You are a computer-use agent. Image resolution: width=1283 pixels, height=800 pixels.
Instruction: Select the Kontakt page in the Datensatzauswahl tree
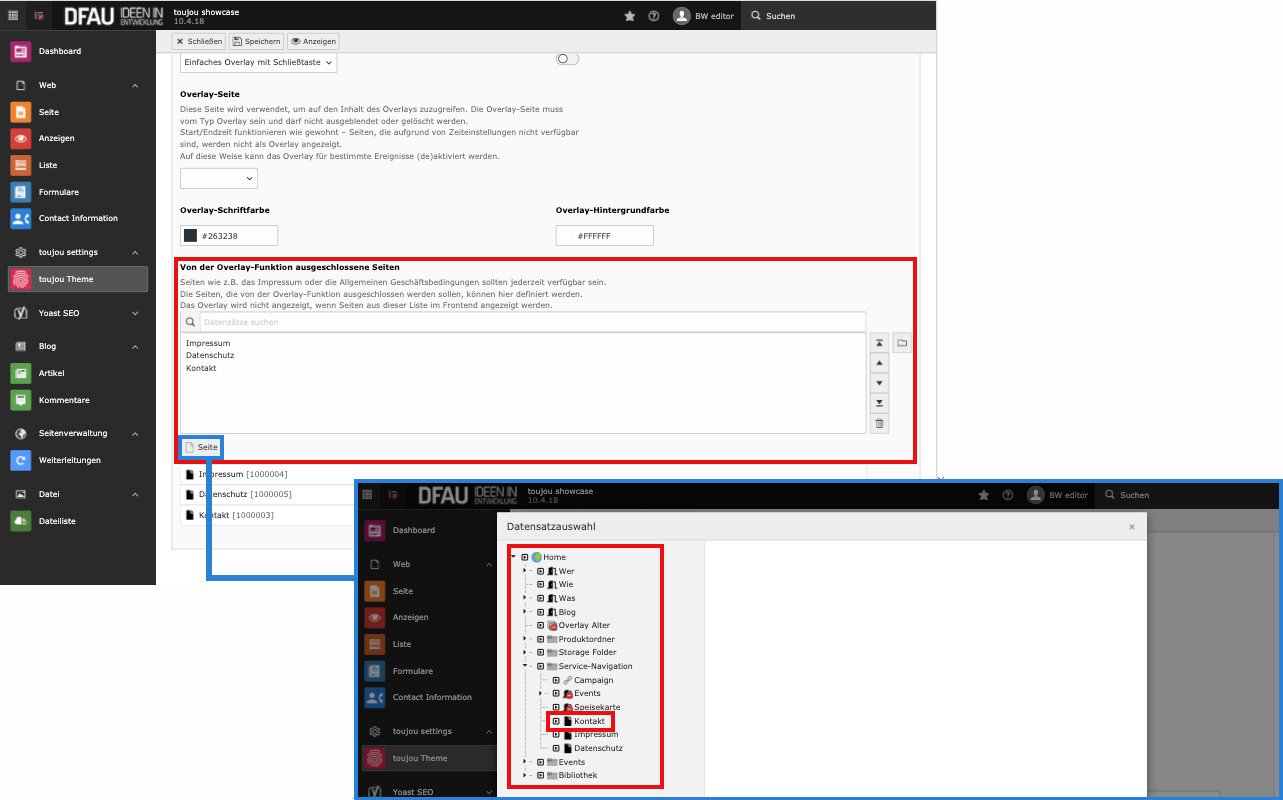tap(589, 721)
